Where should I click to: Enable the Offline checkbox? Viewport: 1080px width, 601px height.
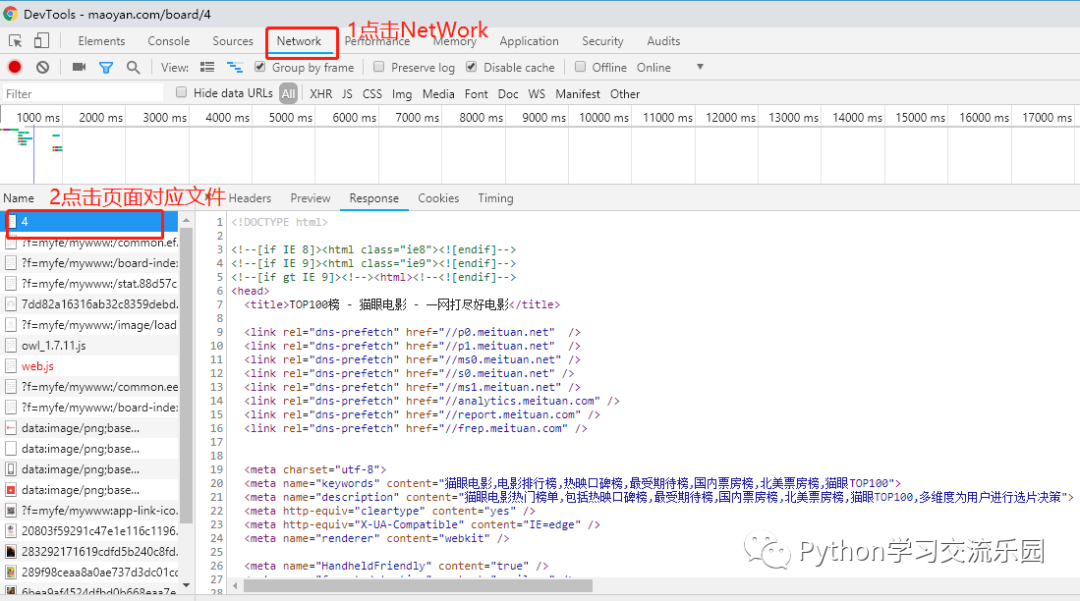580,67
